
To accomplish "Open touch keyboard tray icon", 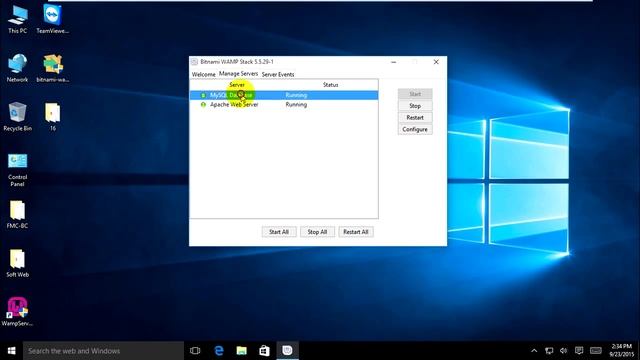I will point(596,351).
